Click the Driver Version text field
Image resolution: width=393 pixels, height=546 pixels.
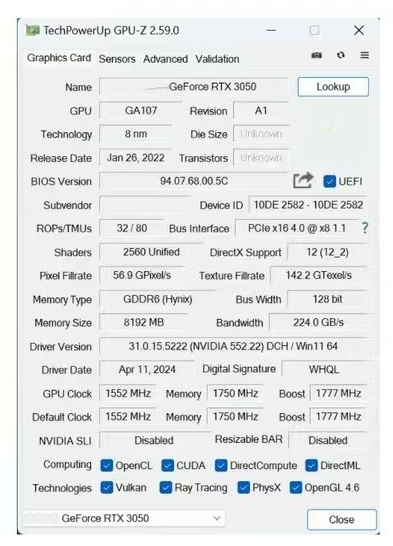233,346
